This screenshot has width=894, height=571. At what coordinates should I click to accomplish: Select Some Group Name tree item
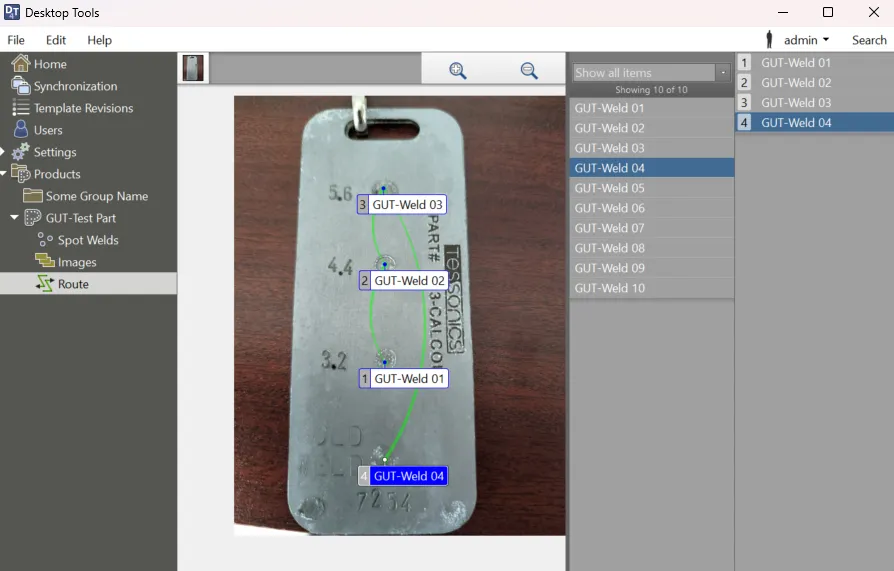tap(97, 196)
